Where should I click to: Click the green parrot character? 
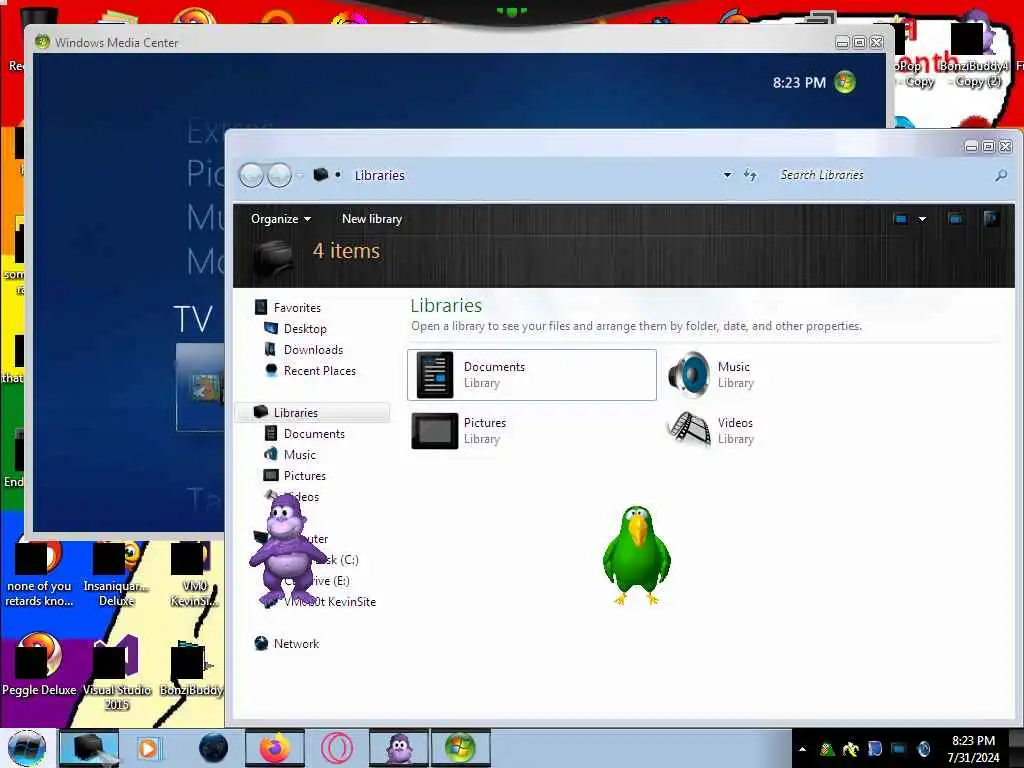(636, 555)
